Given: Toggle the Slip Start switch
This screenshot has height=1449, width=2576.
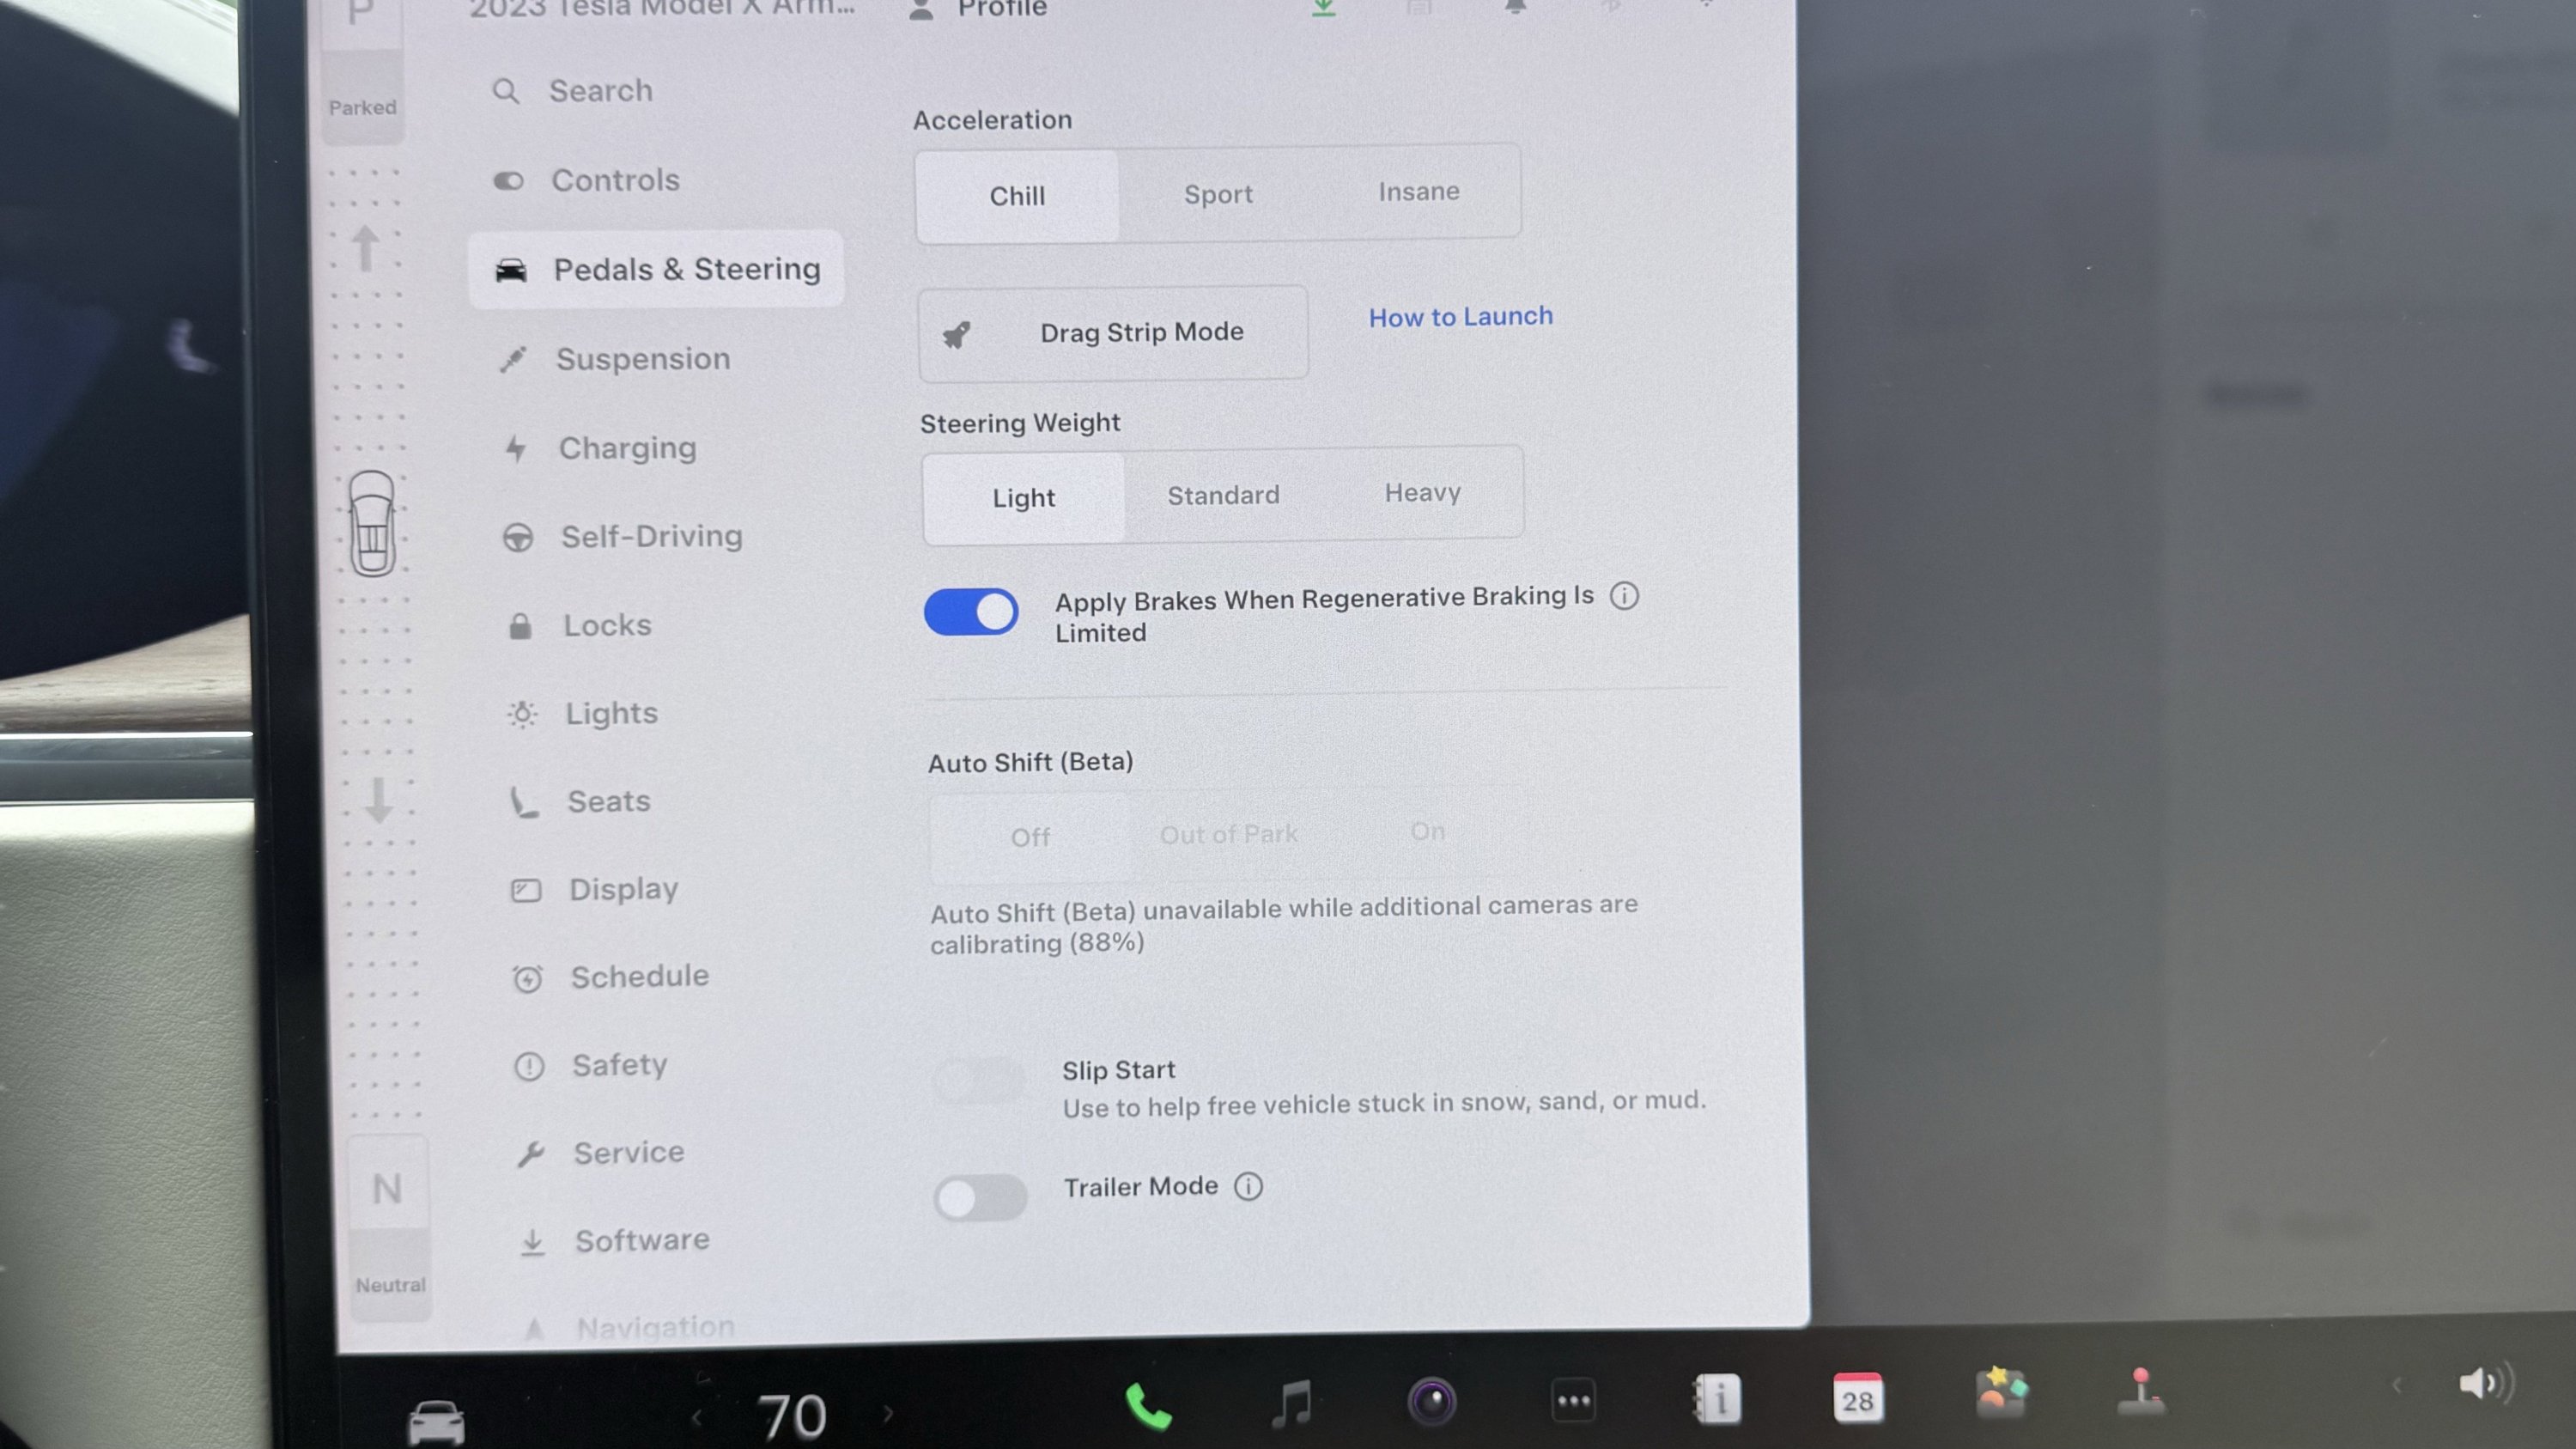Looking at the screenshot, I should (978, 1080).
